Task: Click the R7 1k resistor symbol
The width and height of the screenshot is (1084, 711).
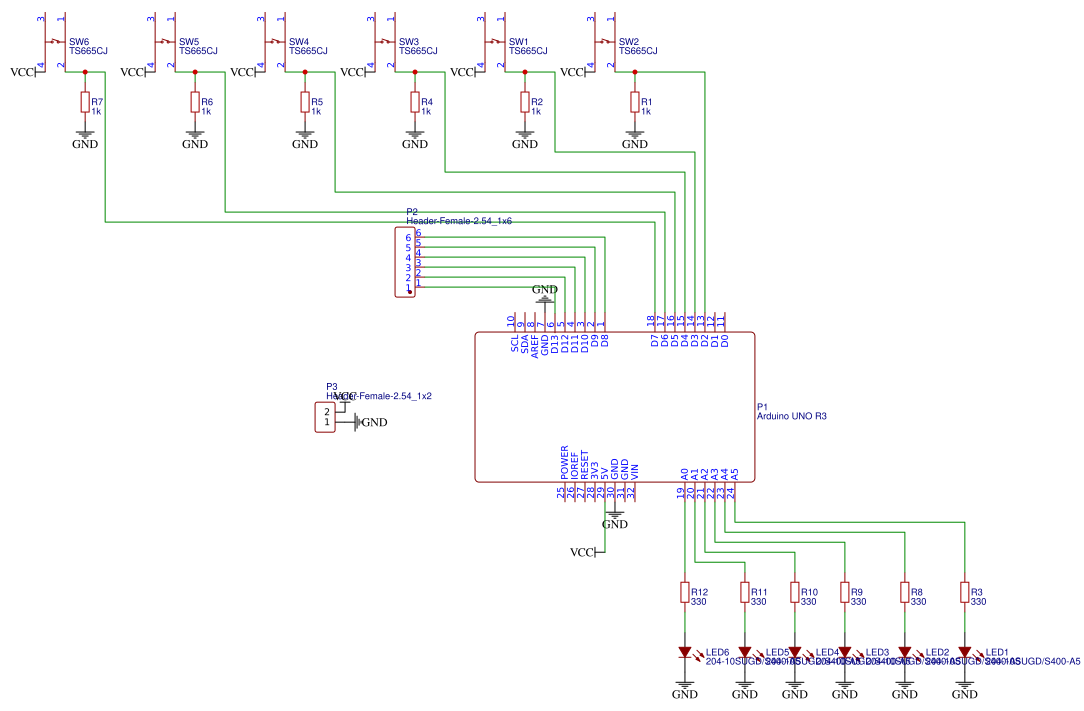Action: 85,102
